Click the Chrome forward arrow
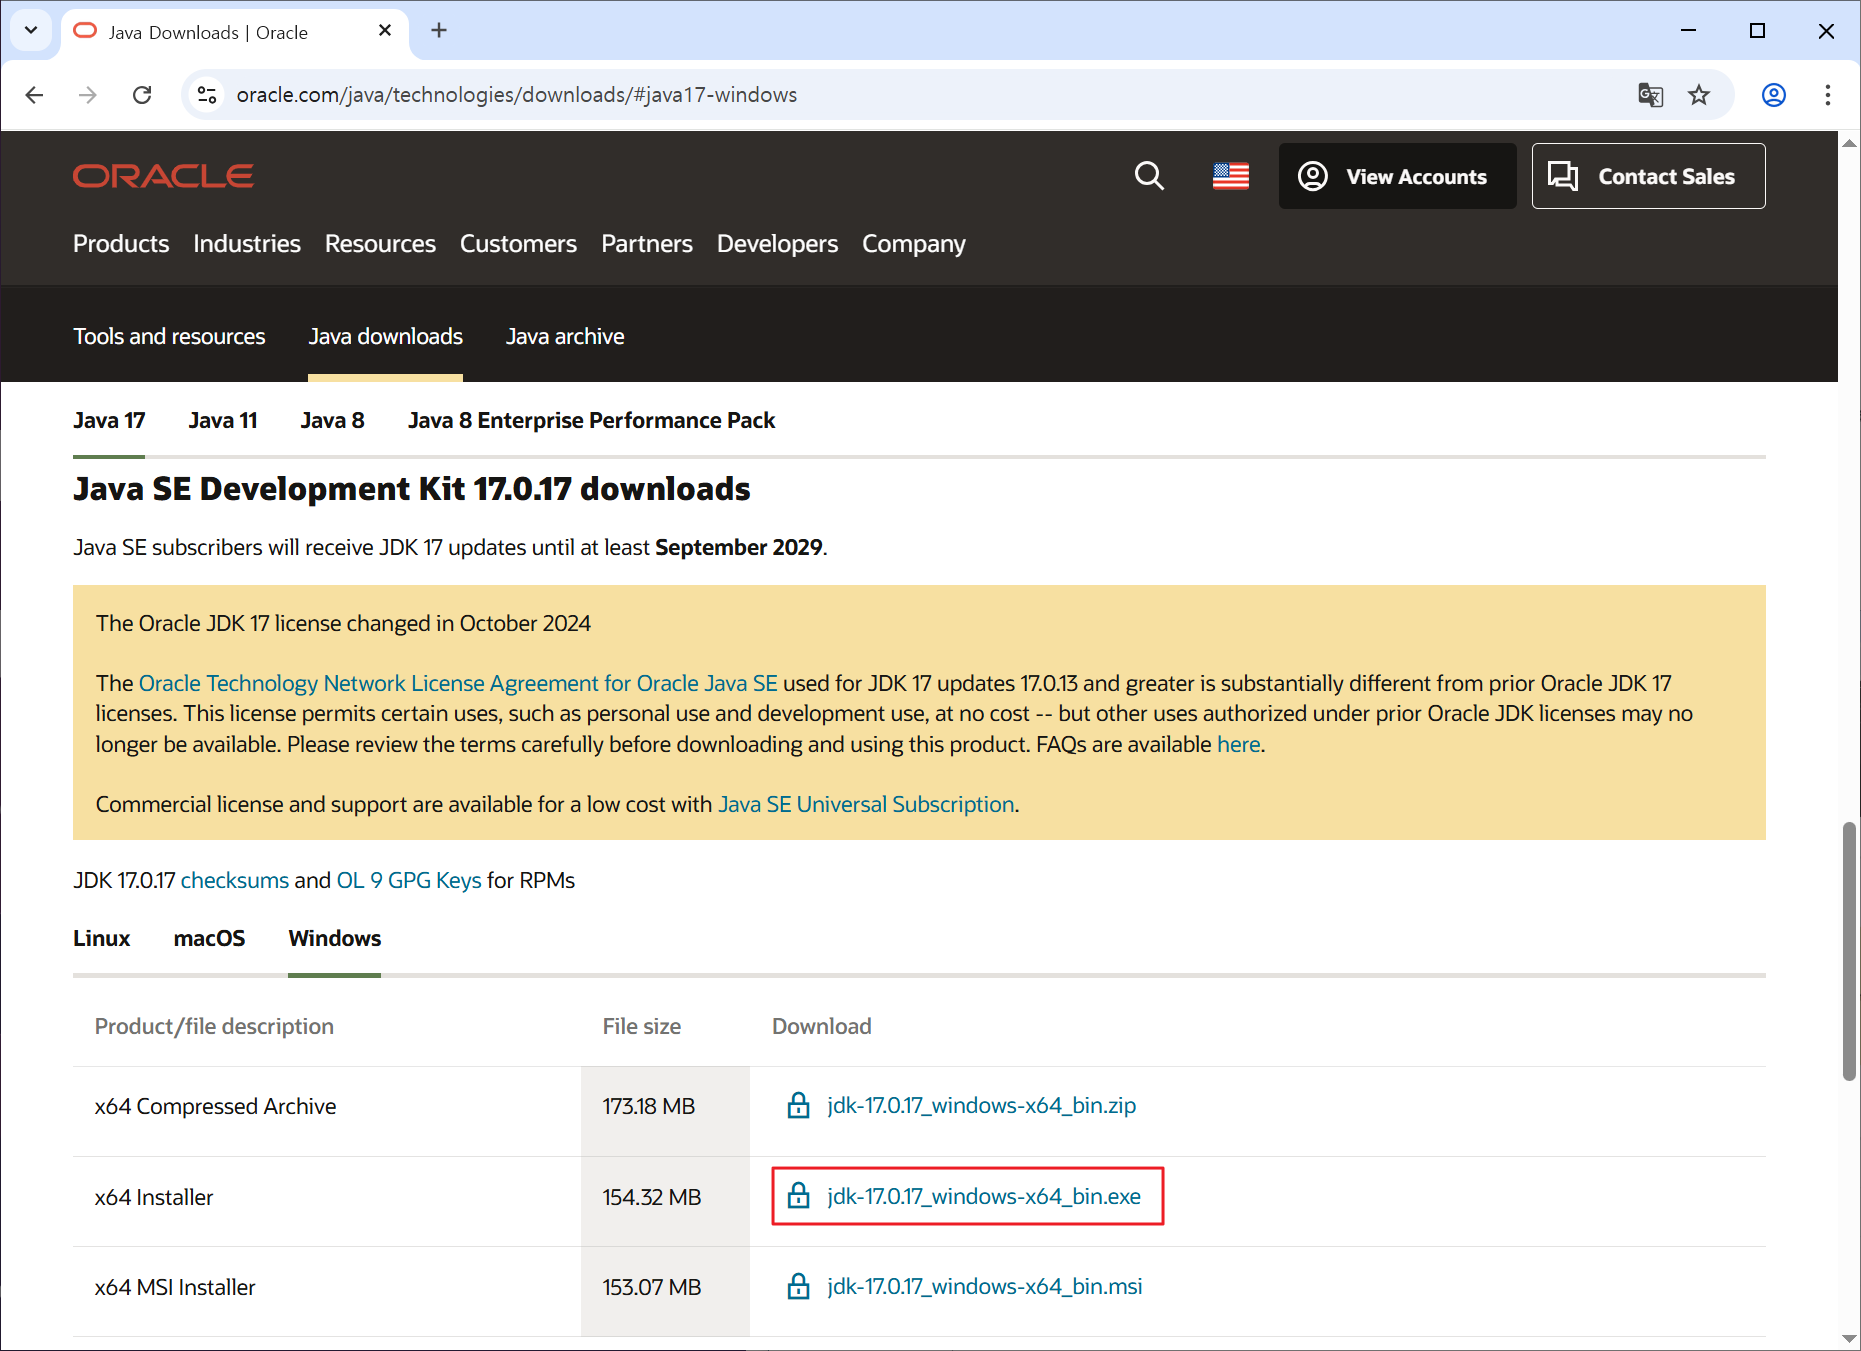1861x1351 pixels. (88, 95)
